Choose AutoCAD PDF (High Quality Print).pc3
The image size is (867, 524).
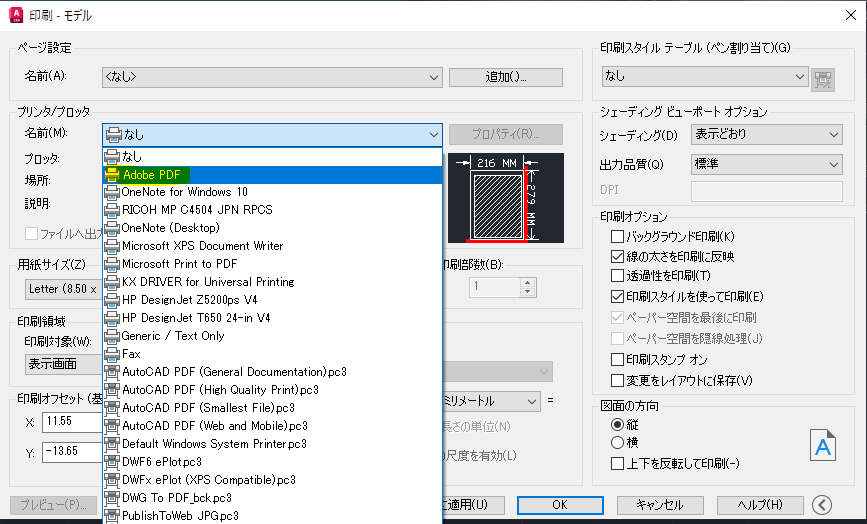point(273,390)
